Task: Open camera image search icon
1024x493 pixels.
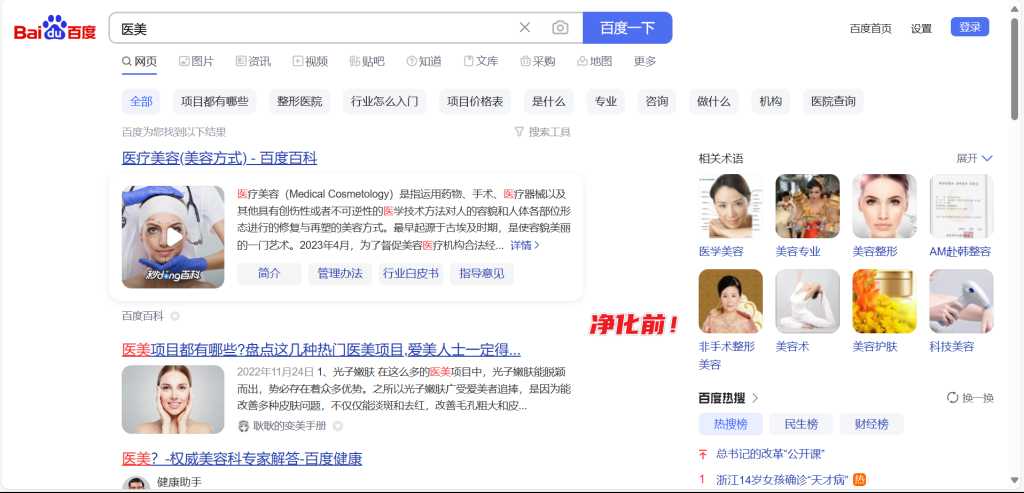Action: [560, 27]
